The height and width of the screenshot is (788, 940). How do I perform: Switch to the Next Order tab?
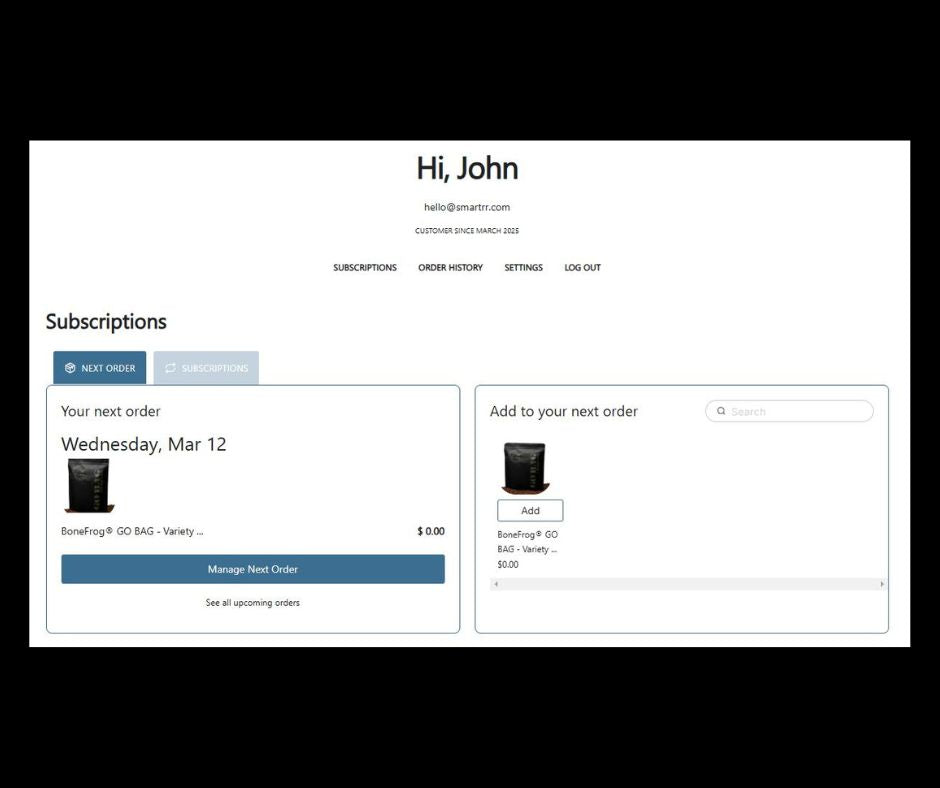[x=100, y=368]
